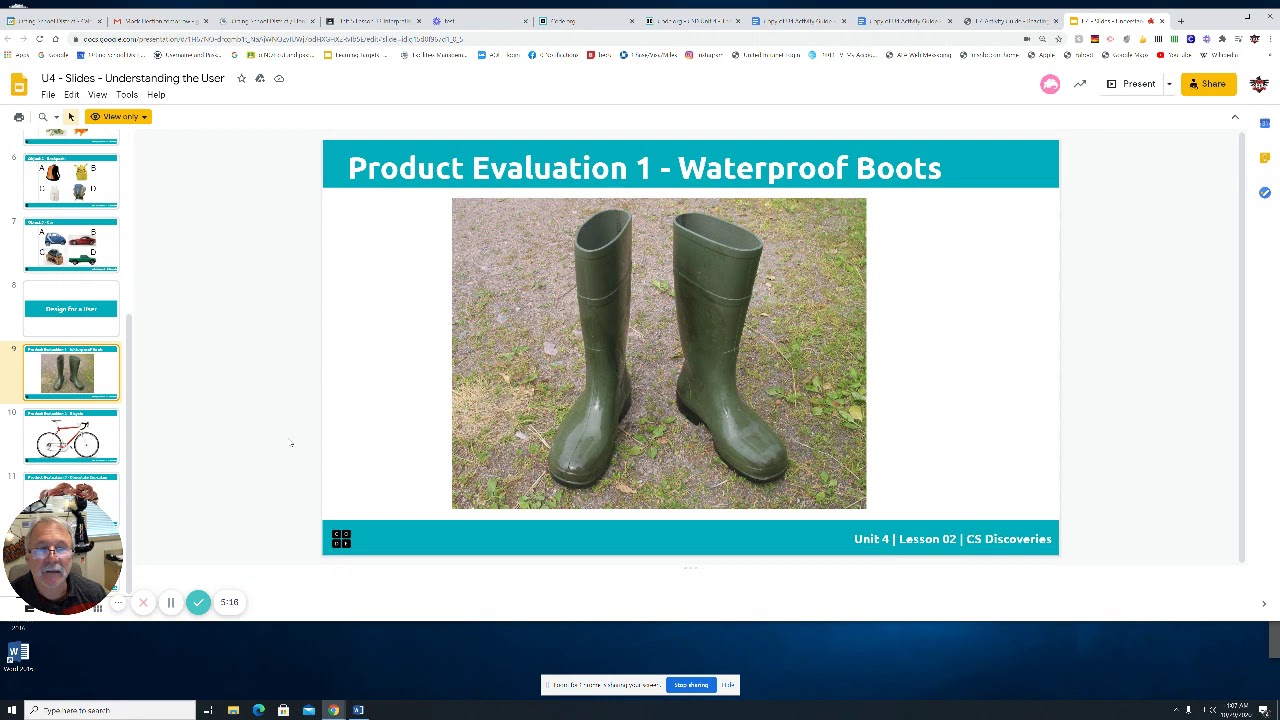Open the YouTube bookmark
Viewport: 1280px width, 720px height.
pyautogui.click(x=1175, y=55)
